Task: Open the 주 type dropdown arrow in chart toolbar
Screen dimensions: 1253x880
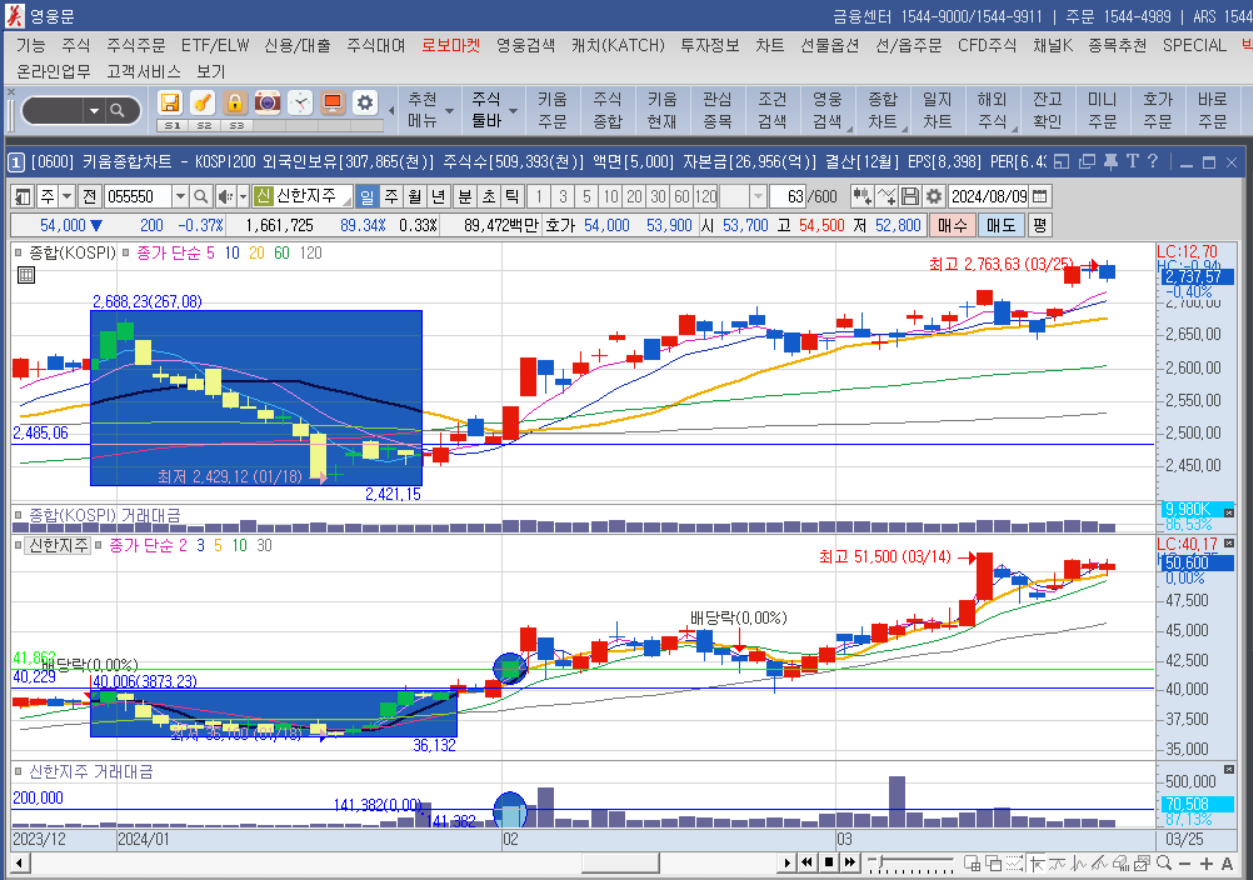Action: pyautogui.click(x=66, y=196)
